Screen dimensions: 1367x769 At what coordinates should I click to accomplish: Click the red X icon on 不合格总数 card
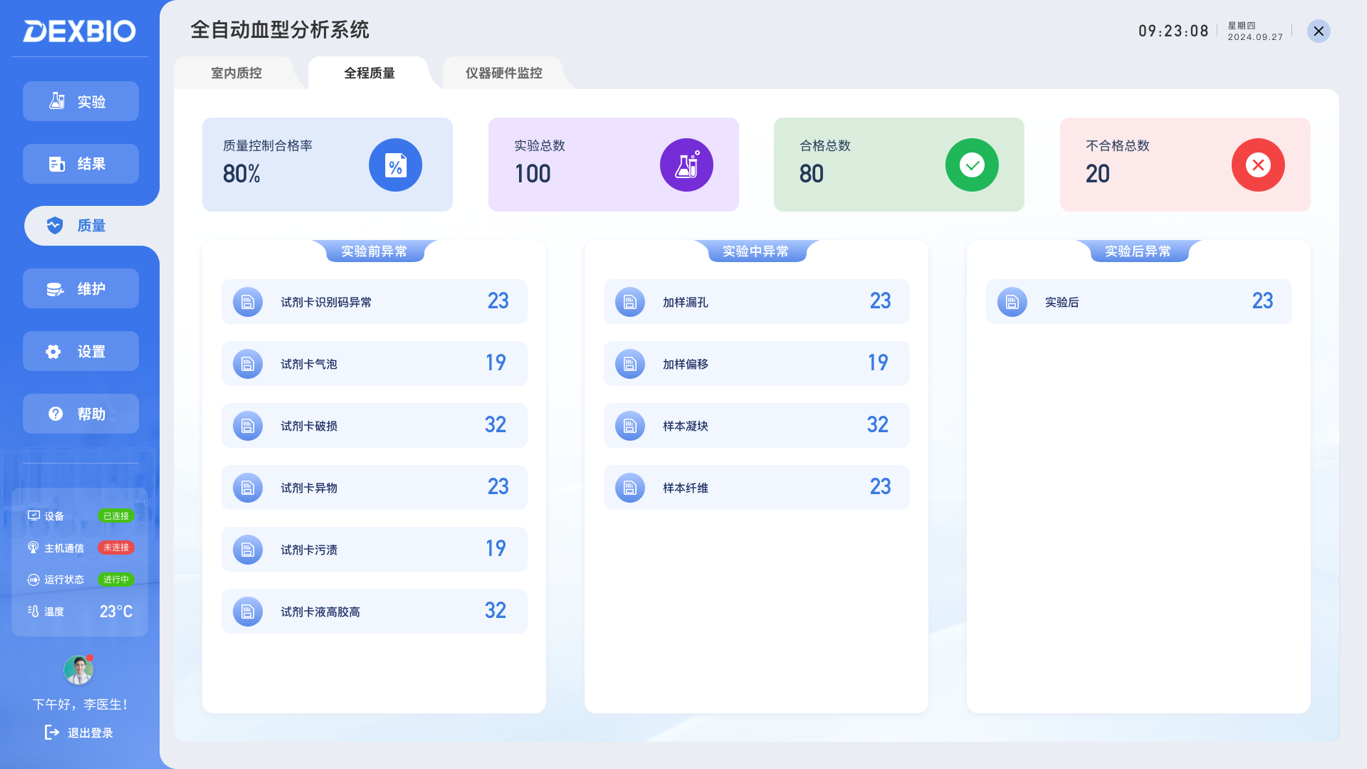(x=1257, y=164)
